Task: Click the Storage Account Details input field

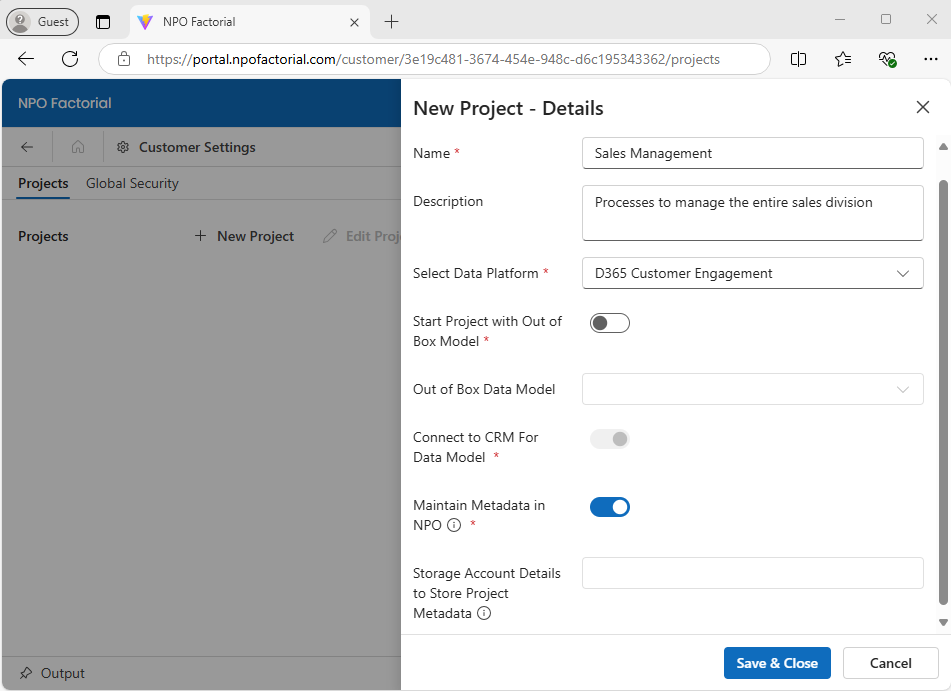Action: pos(752,573)
